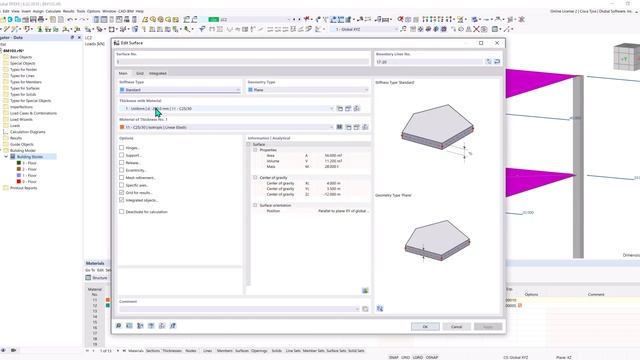Click the view cube in the model window
This screenshot has width=640, height=360.
(626, 57)
